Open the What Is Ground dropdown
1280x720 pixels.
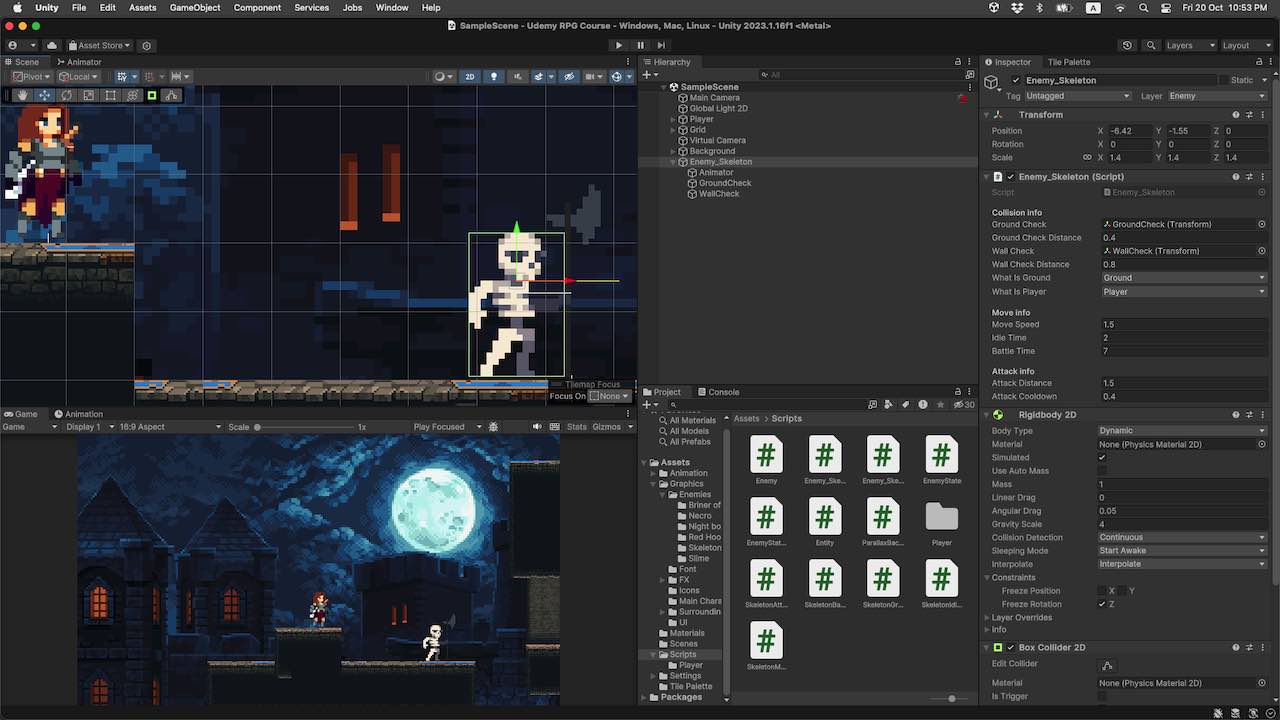click(1182, 278)
